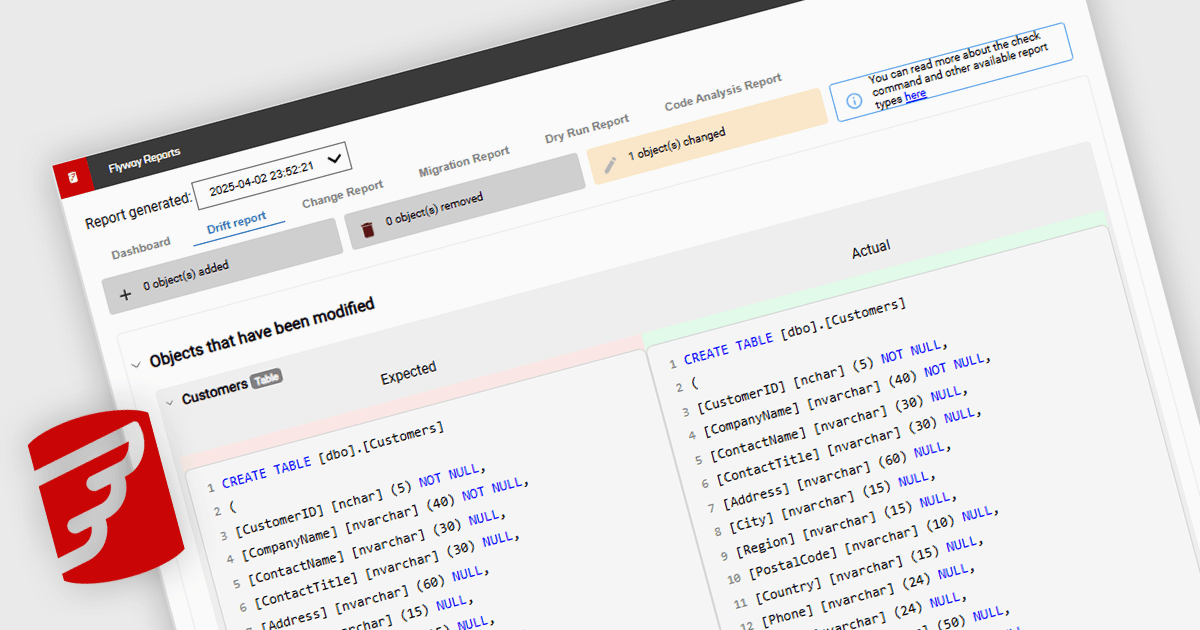
Task: Click the pencil icon on objects changed card
Action: pyautogui.click(x=610, y=164)
